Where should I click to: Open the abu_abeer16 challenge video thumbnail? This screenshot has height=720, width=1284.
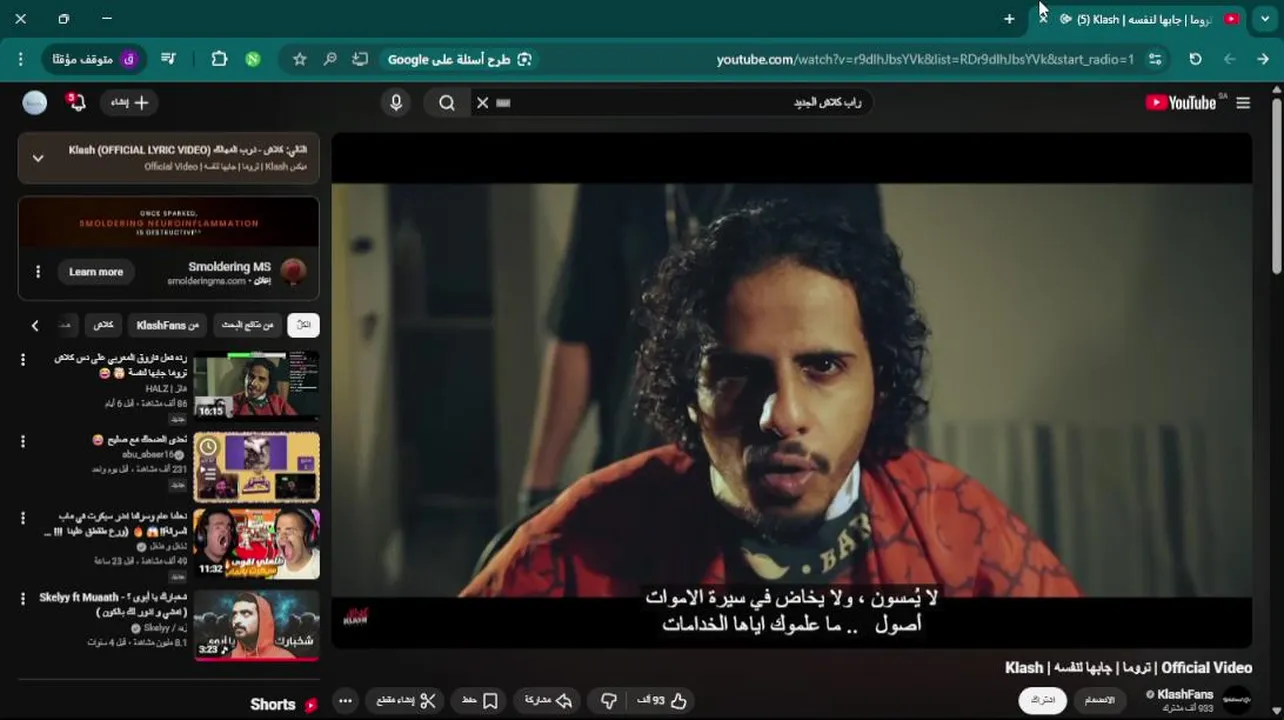click(x=257, y=466)
